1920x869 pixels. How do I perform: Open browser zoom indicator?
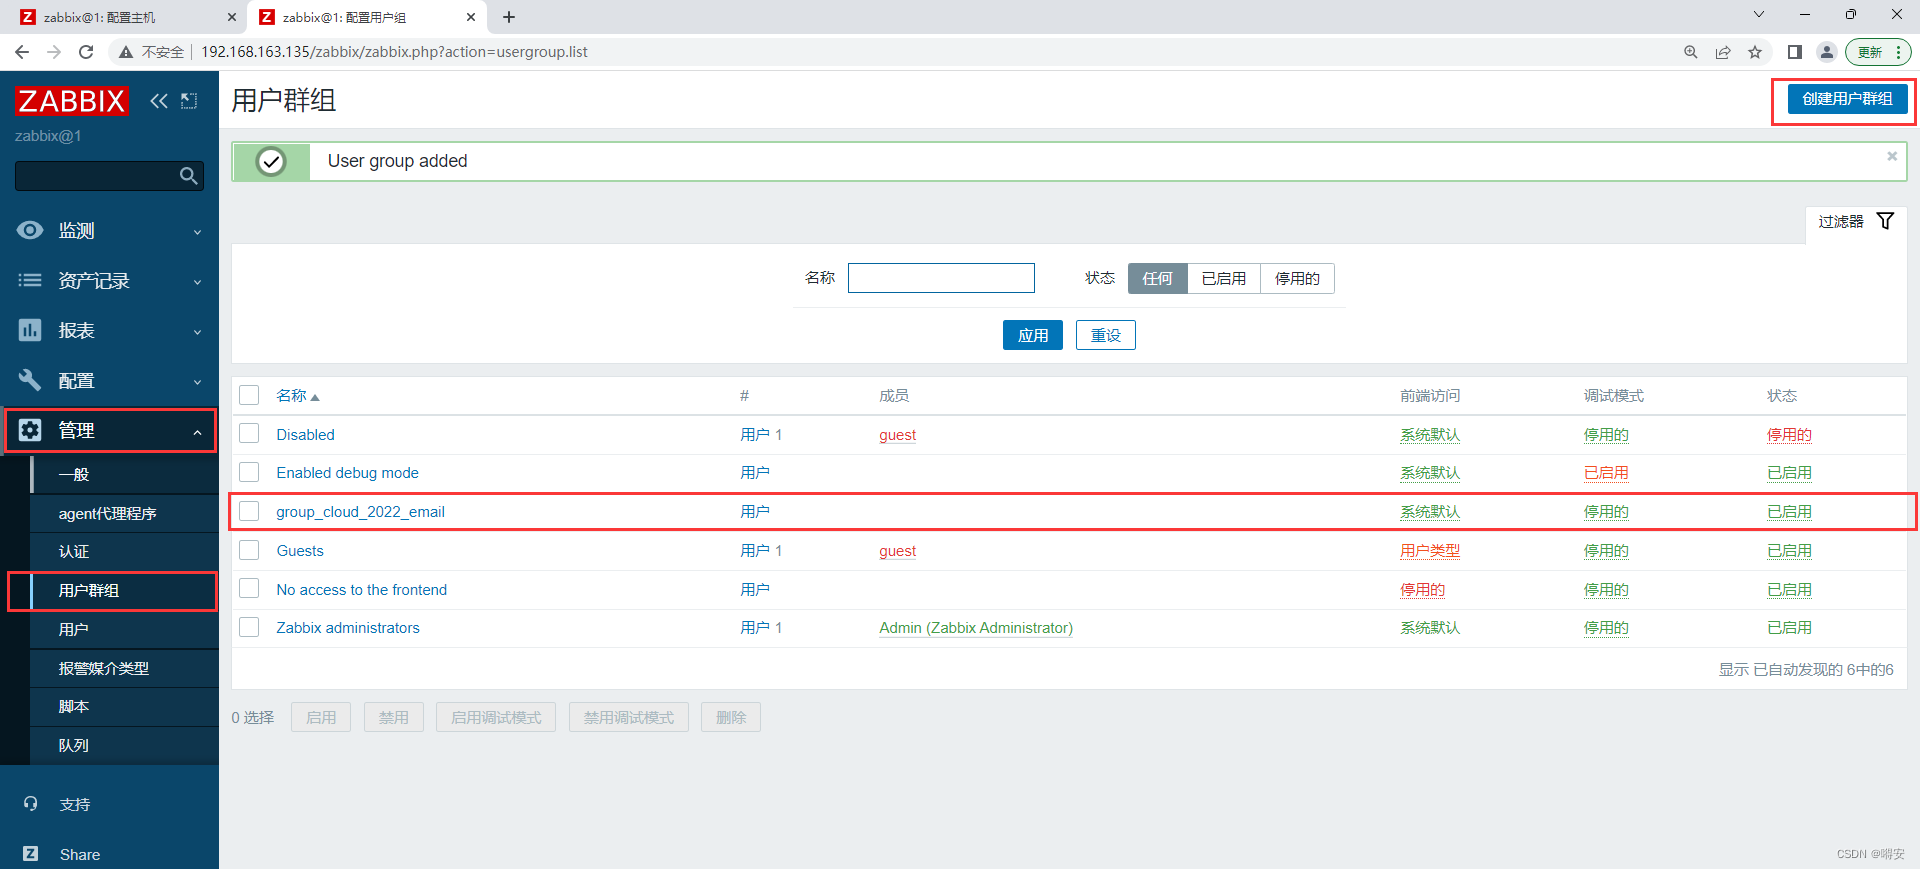click(x=1691, y=52)
